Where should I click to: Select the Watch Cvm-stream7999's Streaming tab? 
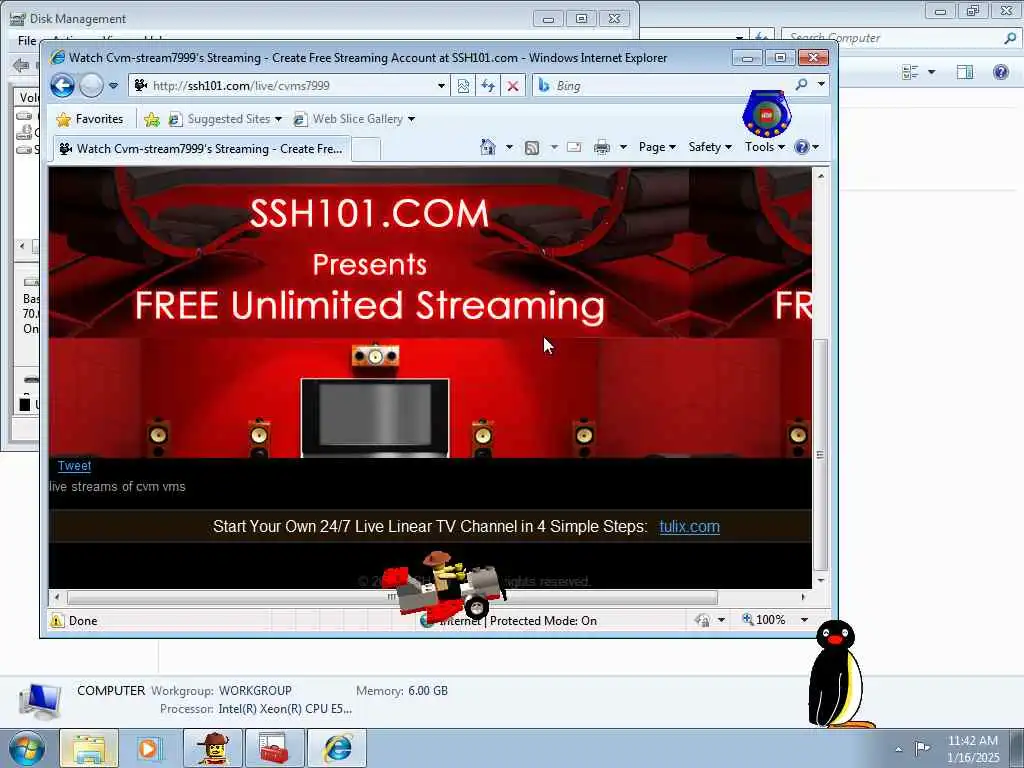[x=201, y=149]
